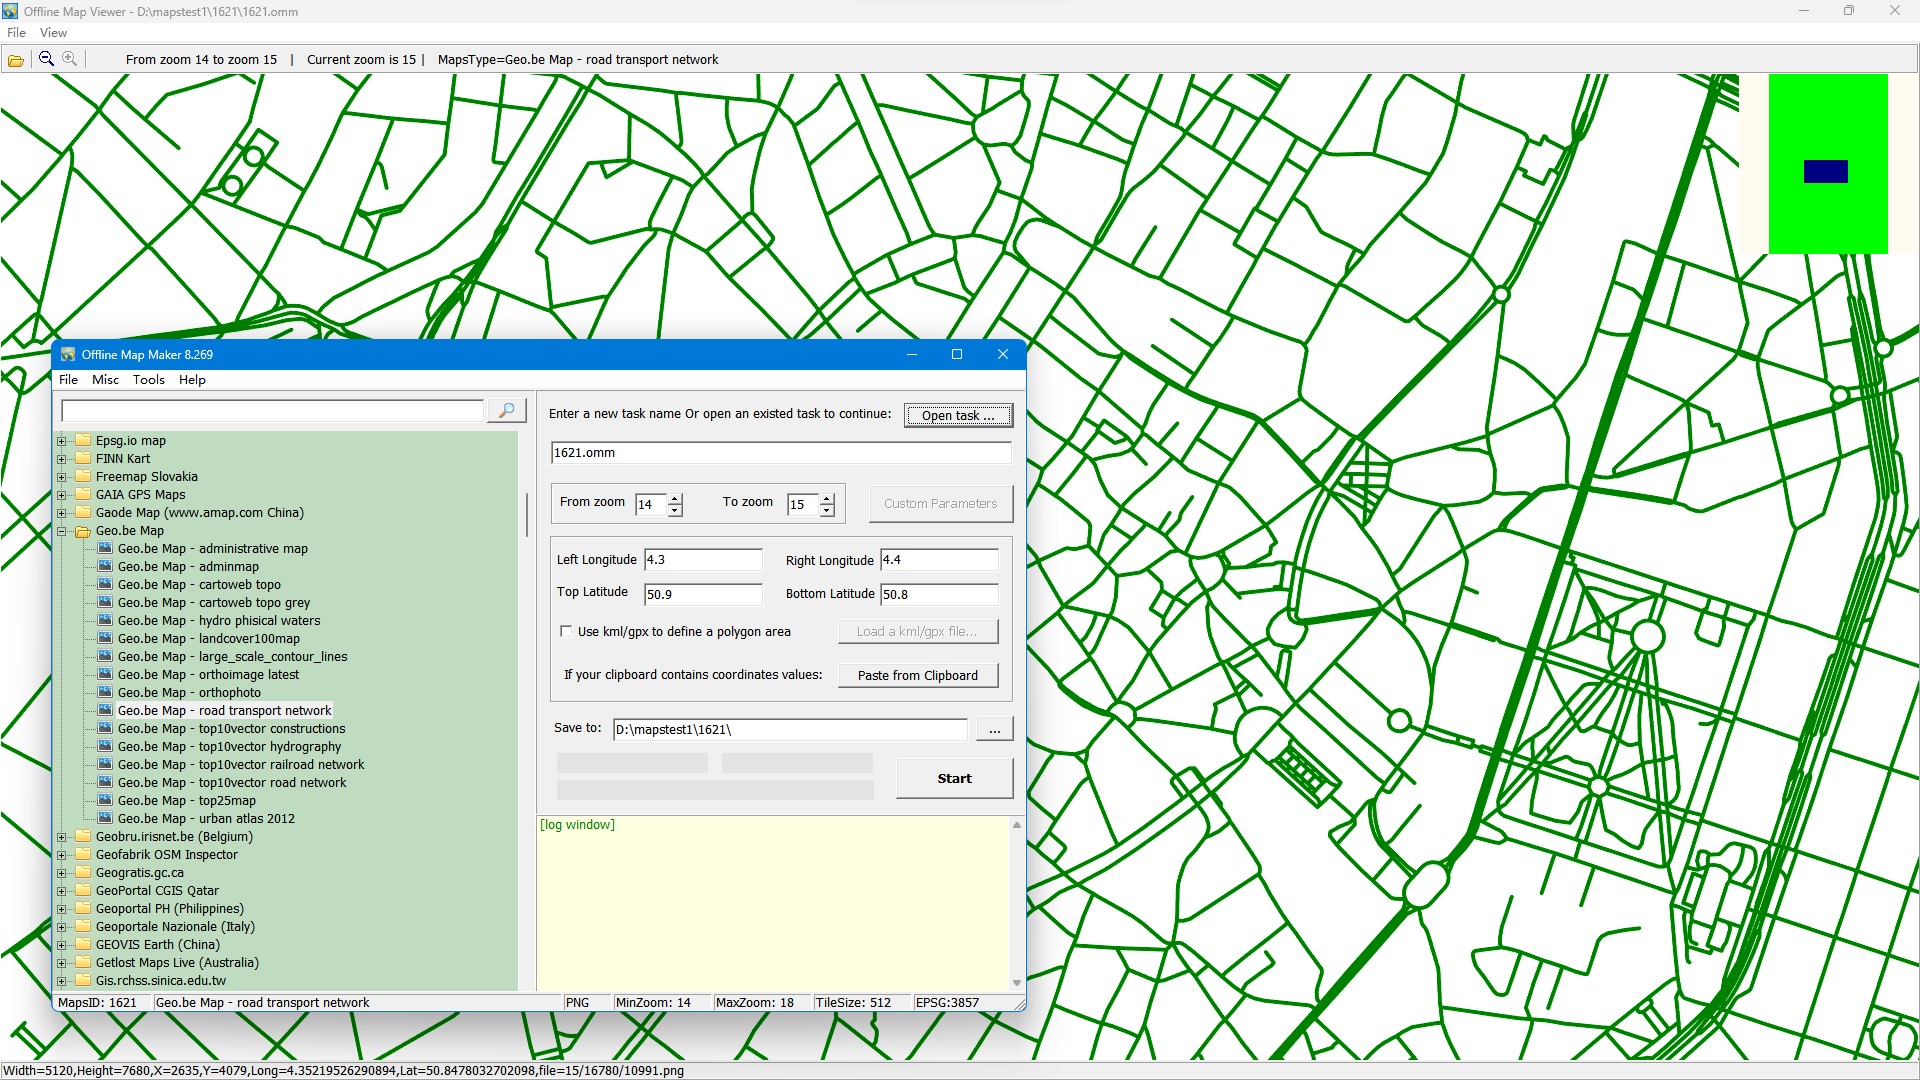Click the icon beside Geo.be Map - adminmap
This screenshot has height=1080, width=1920.
[x=105, y=566]
